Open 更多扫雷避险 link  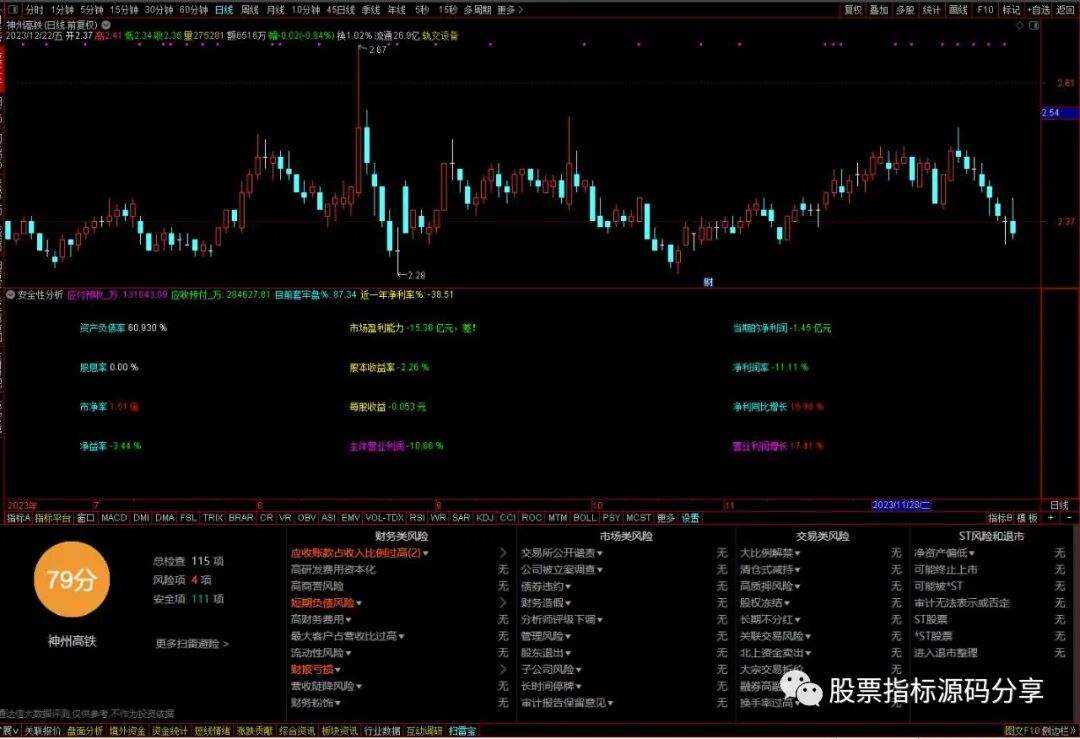(x=192, y=643)
